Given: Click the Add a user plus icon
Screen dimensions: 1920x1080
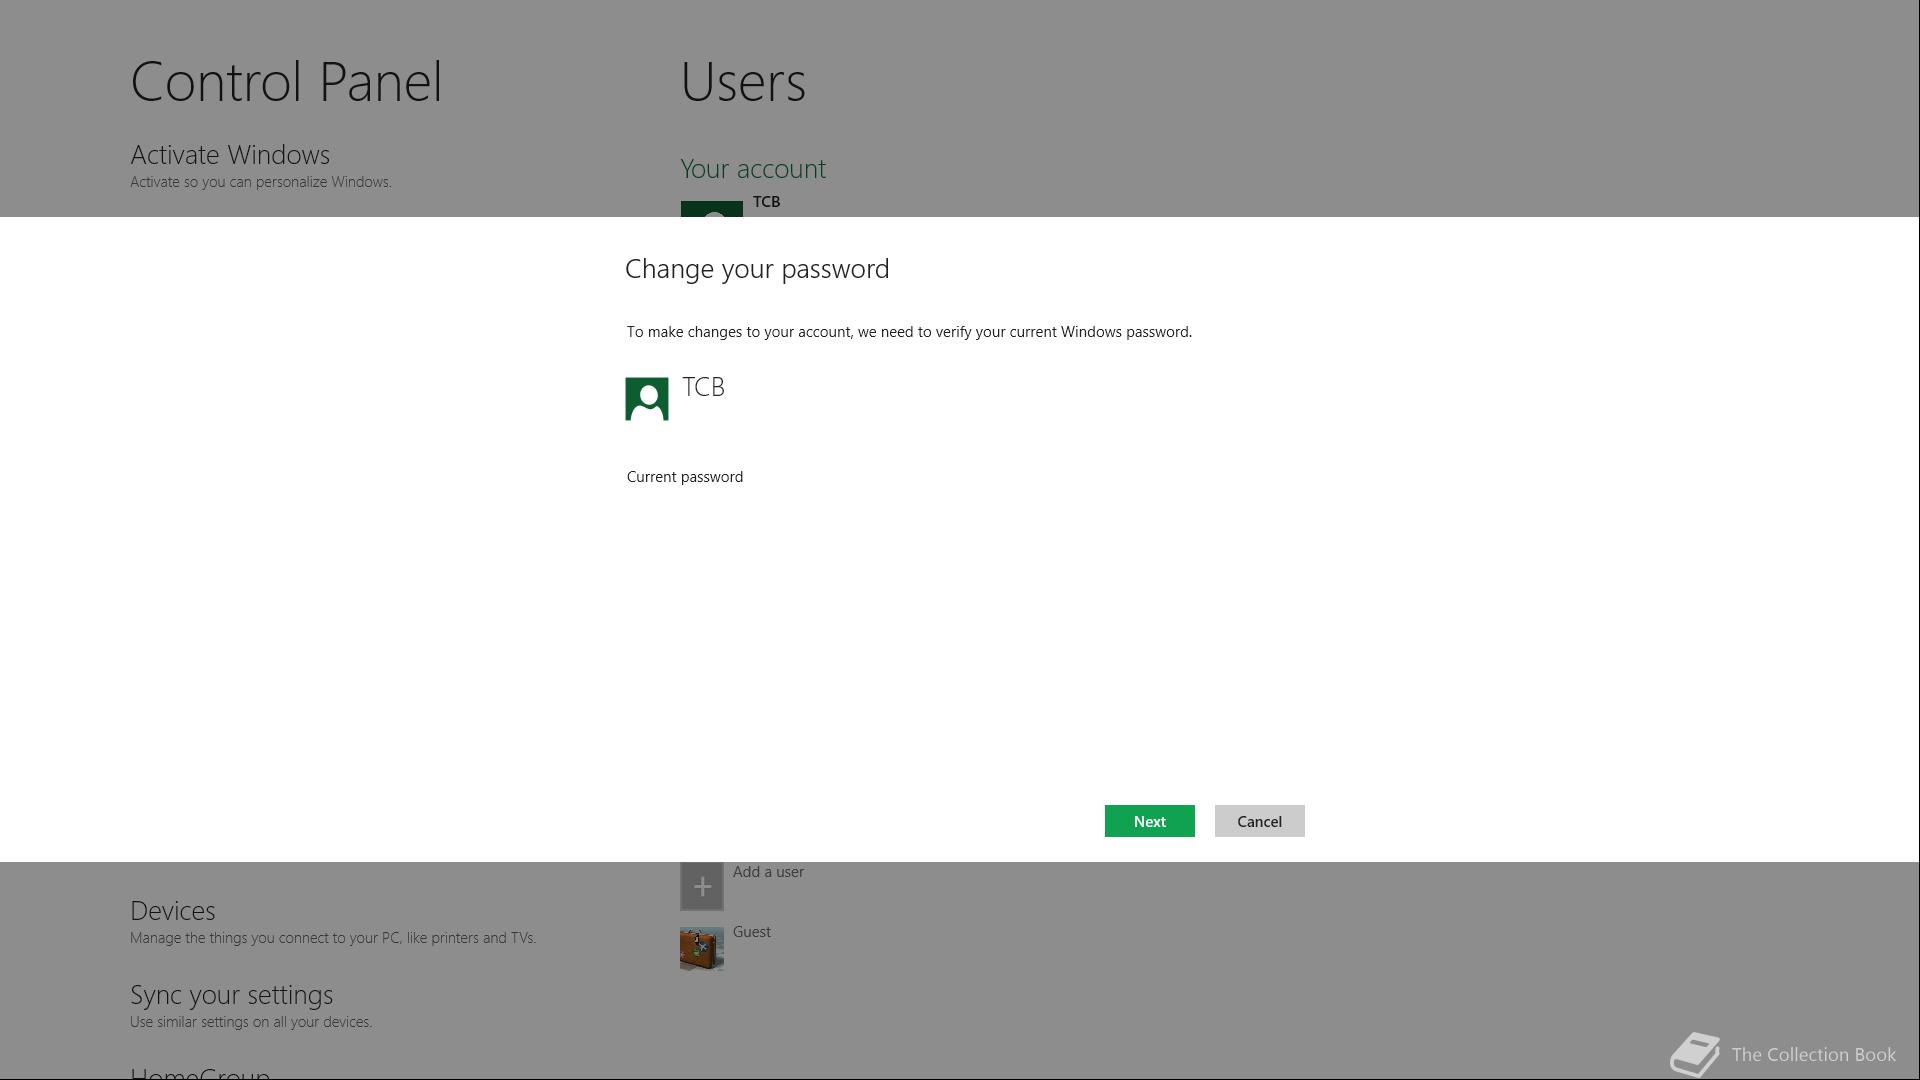Looking at the screenshot, I should pyautogui.click(x=702, y=886).
